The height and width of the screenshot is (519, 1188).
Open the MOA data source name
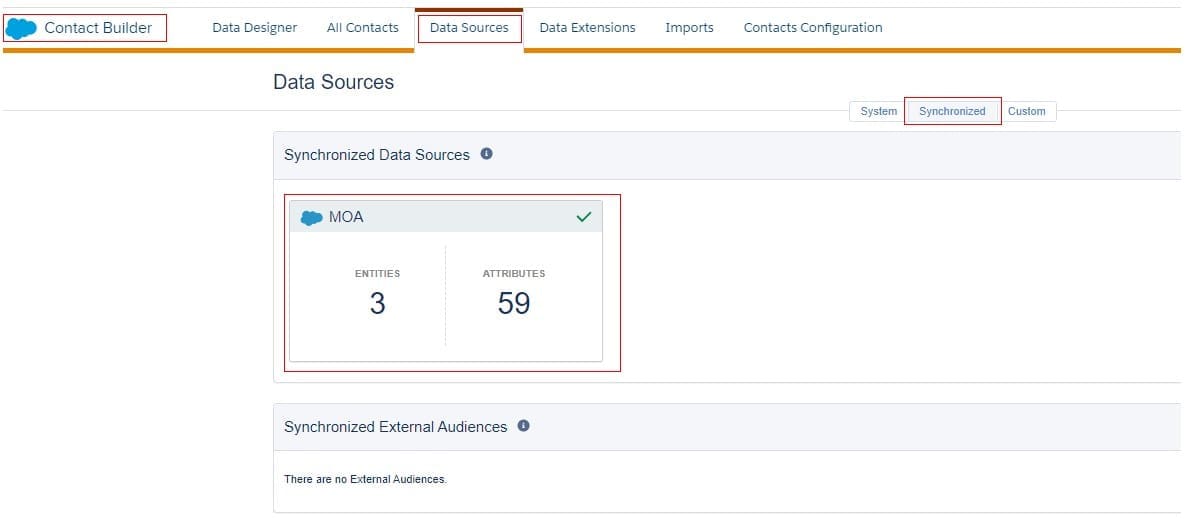click(x=346, y=217)
